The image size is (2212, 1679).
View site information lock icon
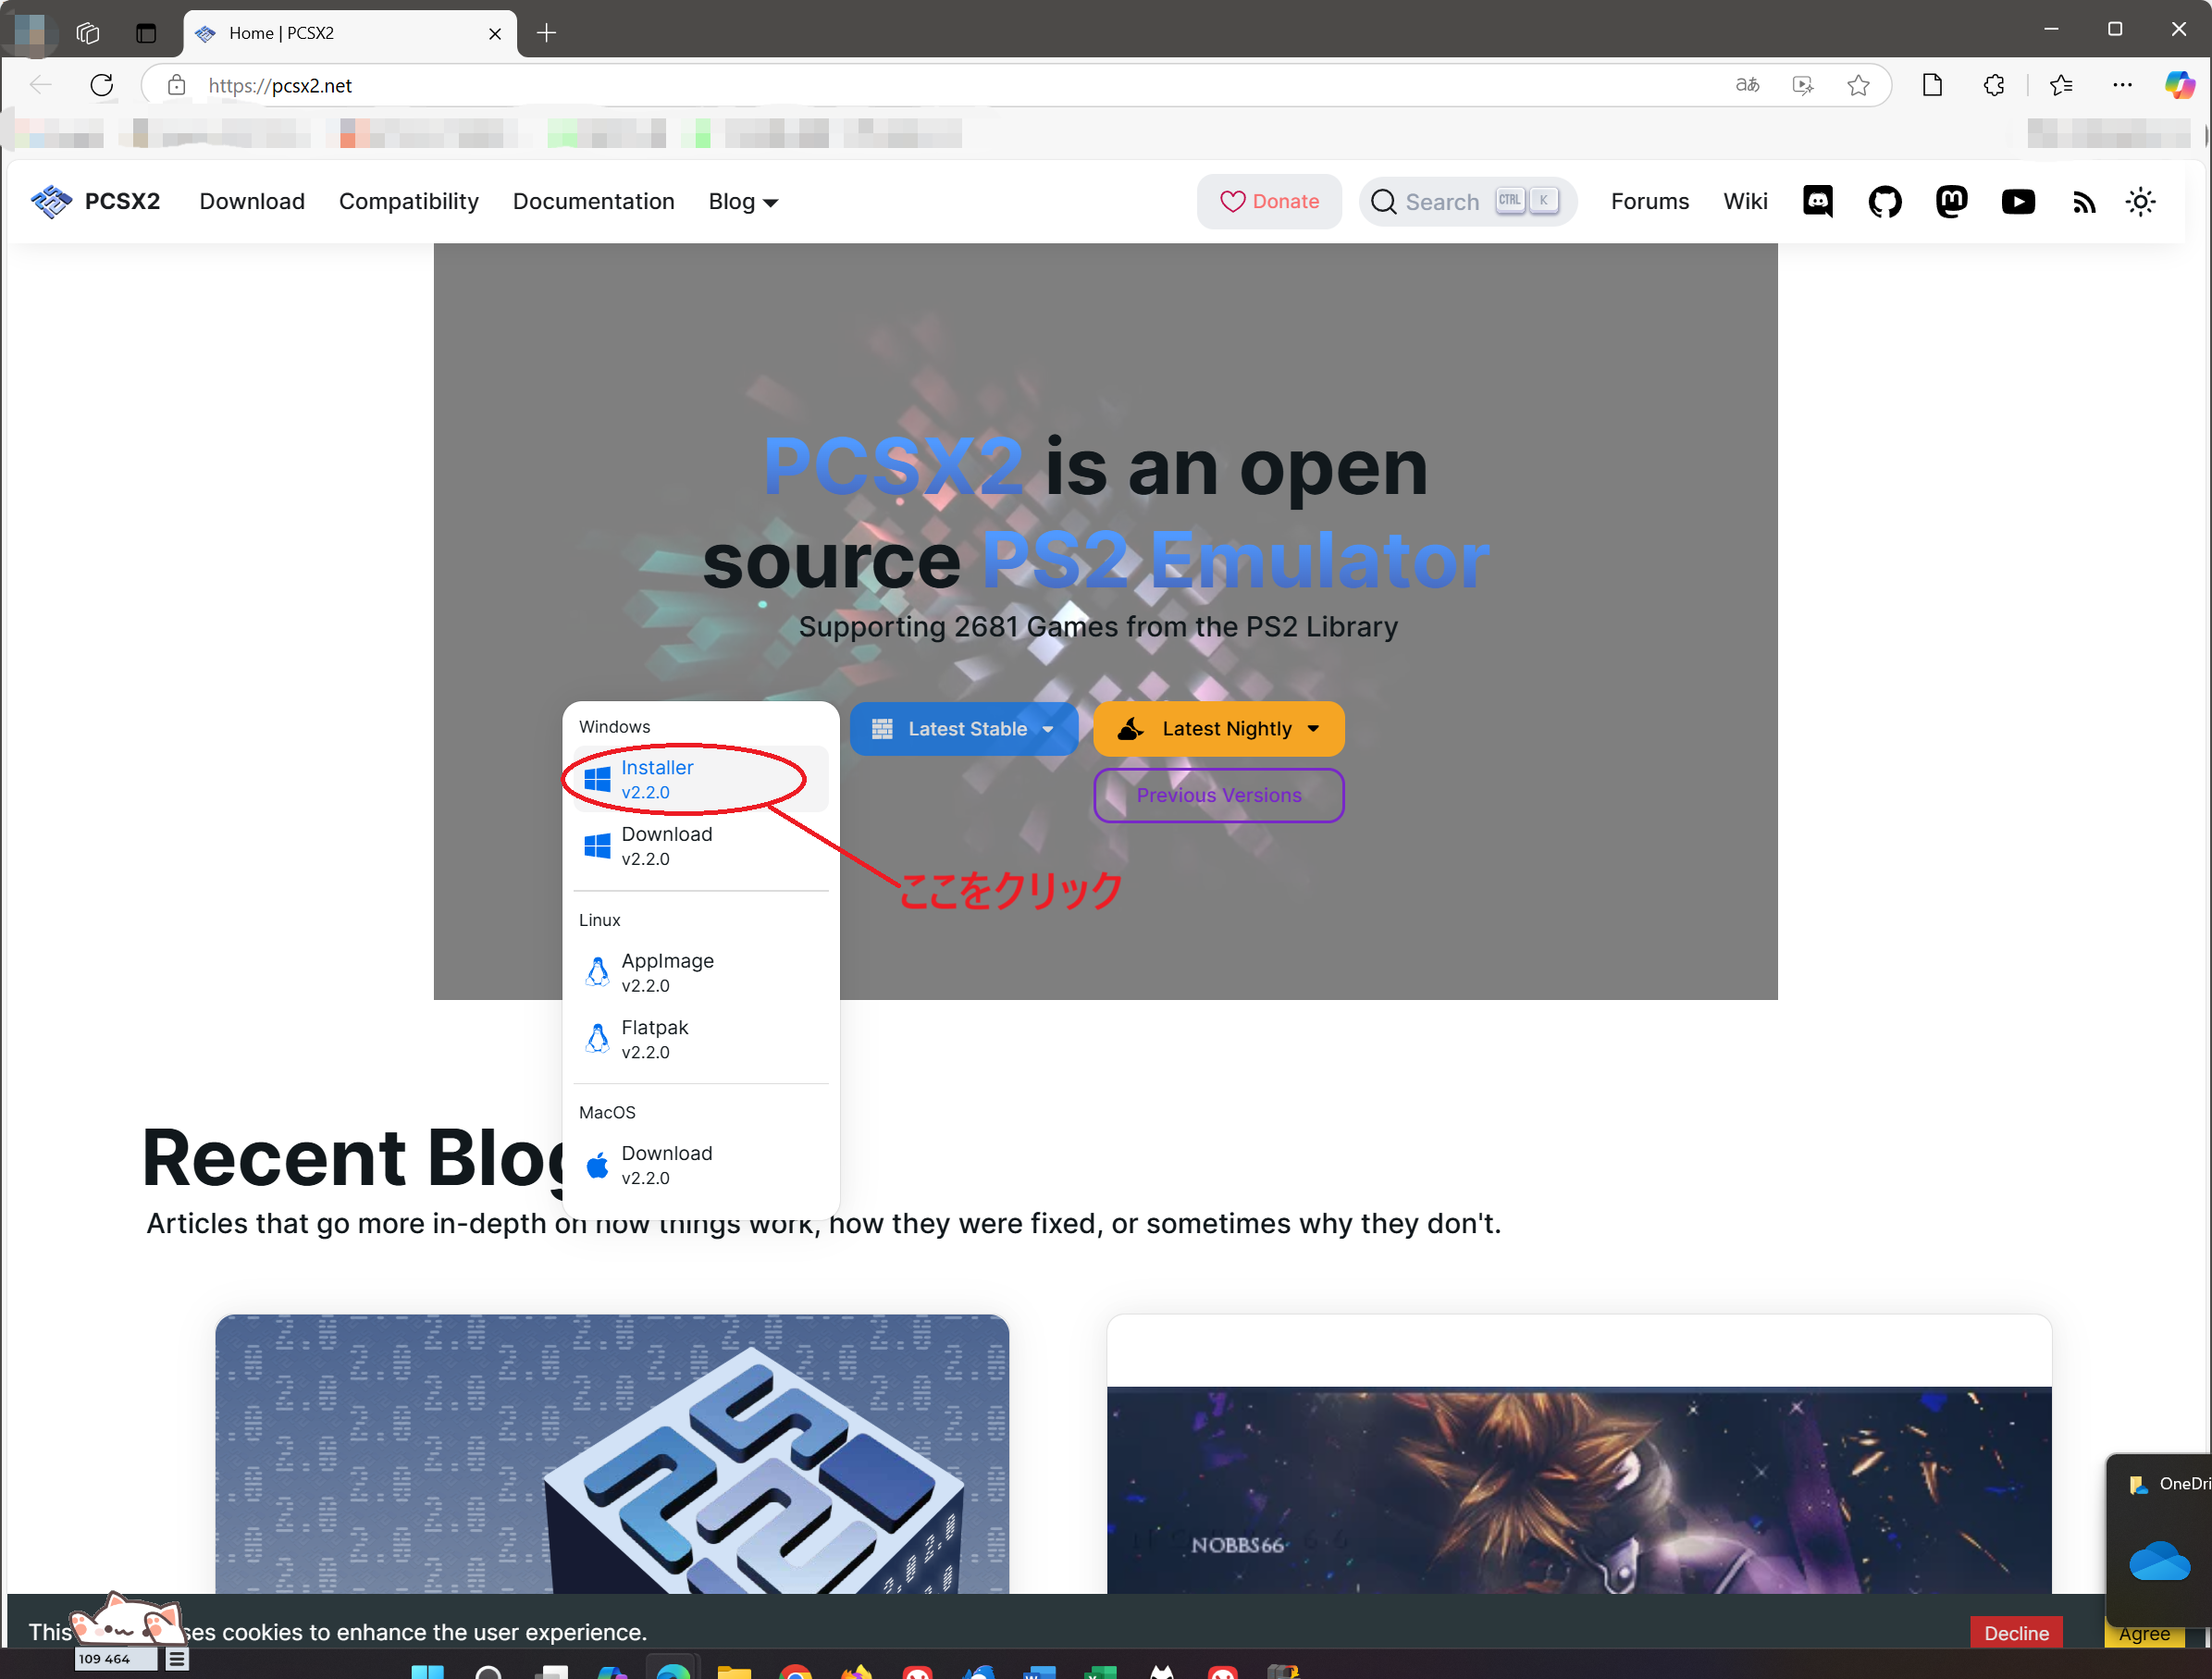coord(176,86)
